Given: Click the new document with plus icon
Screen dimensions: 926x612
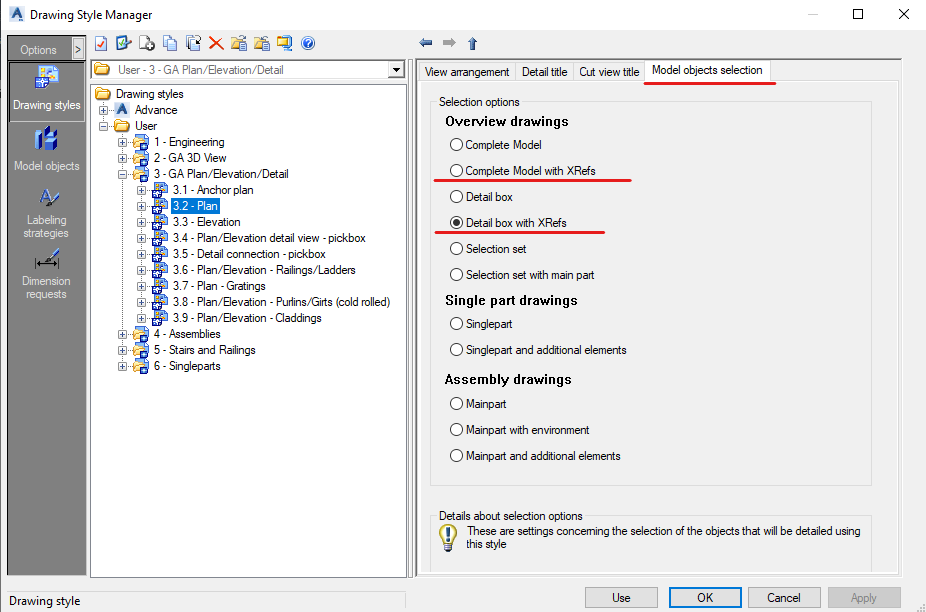Looking at the screenshot, I should [x=146, y=43].
